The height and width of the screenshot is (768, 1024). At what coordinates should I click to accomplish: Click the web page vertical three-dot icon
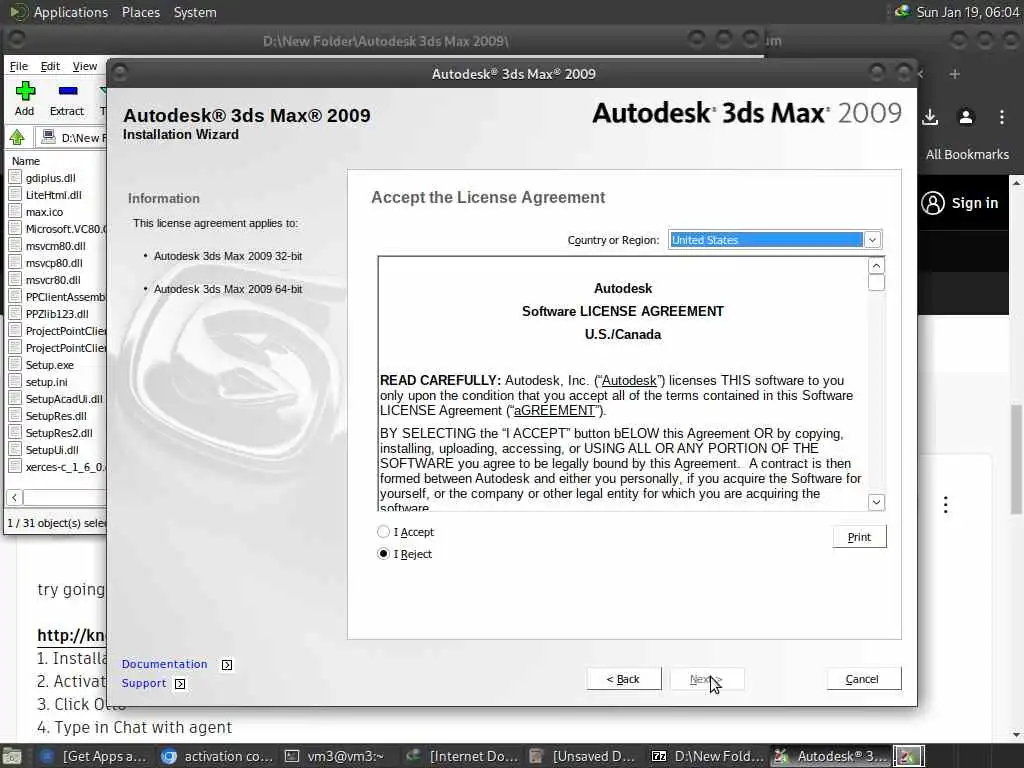tap(945, 504)
